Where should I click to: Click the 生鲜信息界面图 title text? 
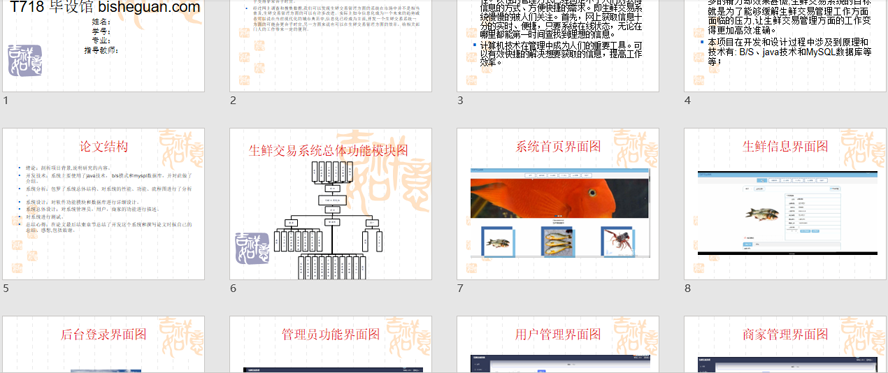coord(785,147)
